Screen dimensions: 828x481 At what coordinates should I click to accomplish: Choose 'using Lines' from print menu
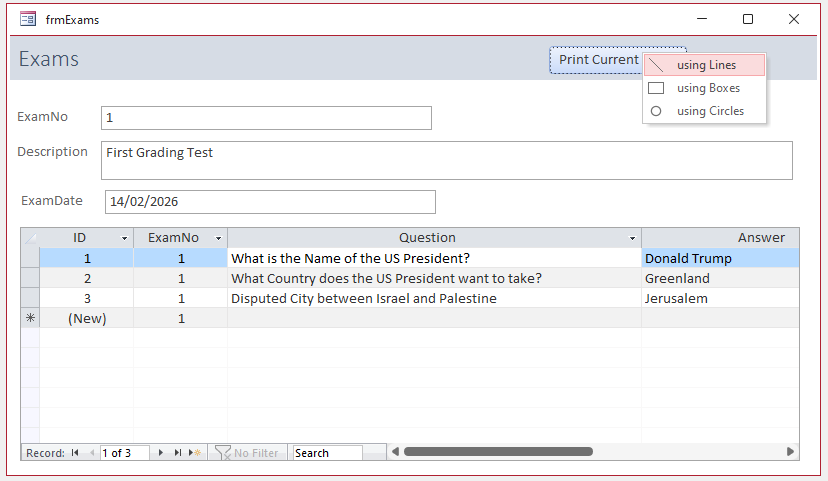(705, 65)
